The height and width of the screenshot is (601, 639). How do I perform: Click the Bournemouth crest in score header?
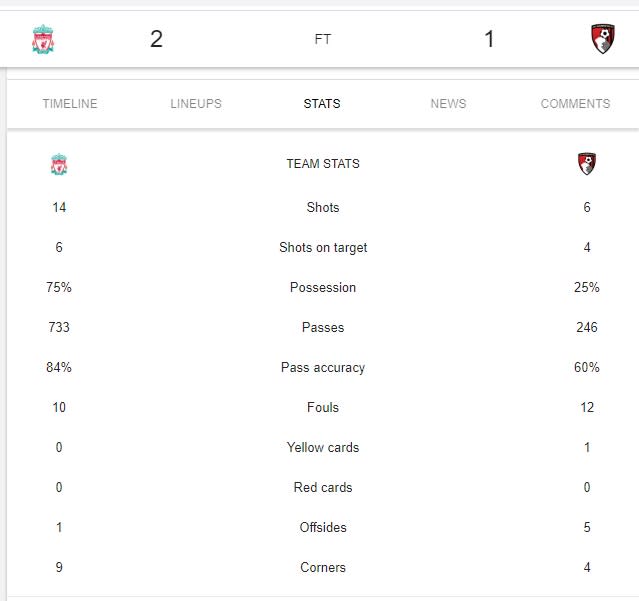point(603,39)
